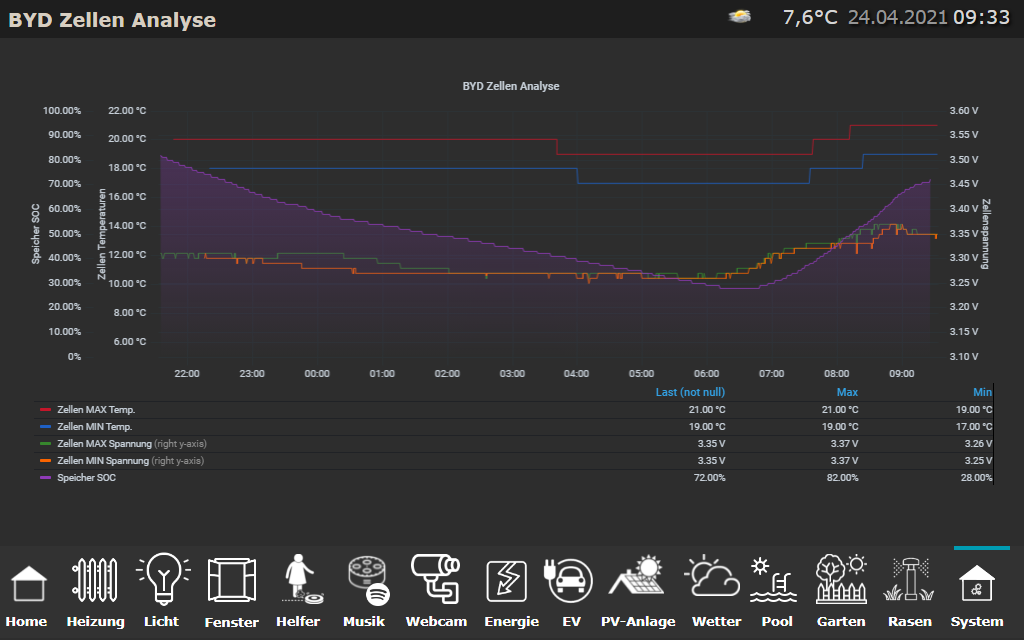The image size is (1024, 640).
Task: Open the Pool ladder icon
Action: (x=773, y=579)
